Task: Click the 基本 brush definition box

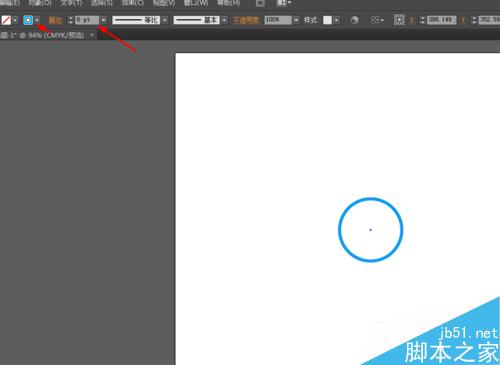Action: click(196, 20)
